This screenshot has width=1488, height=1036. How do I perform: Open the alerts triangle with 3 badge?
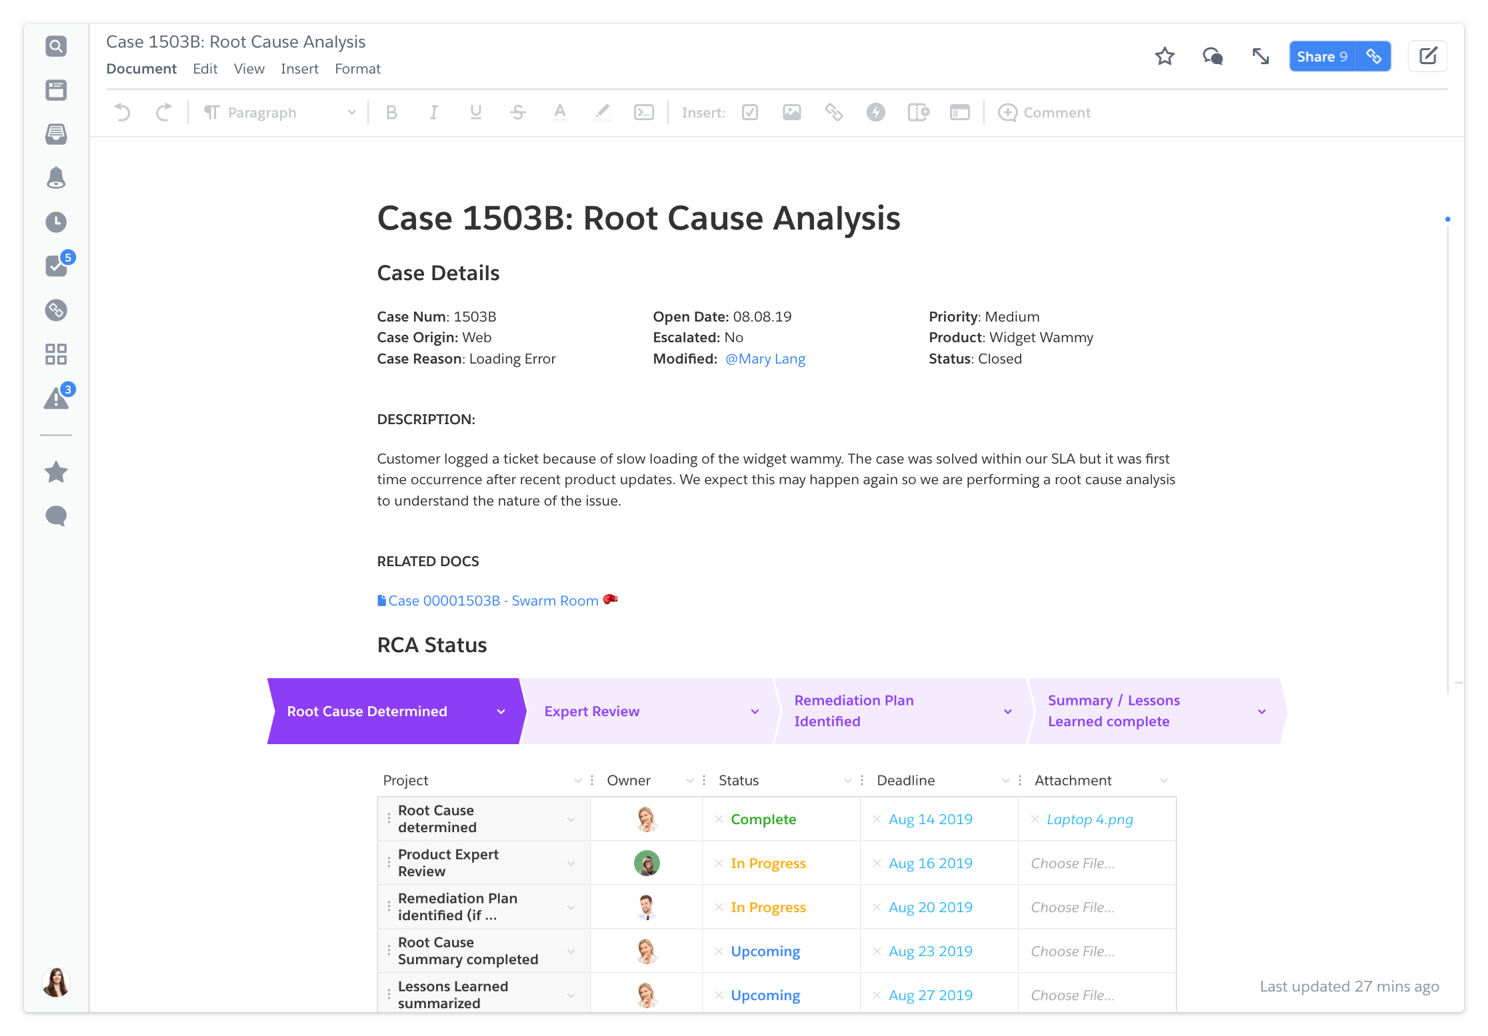coord(56,398)
